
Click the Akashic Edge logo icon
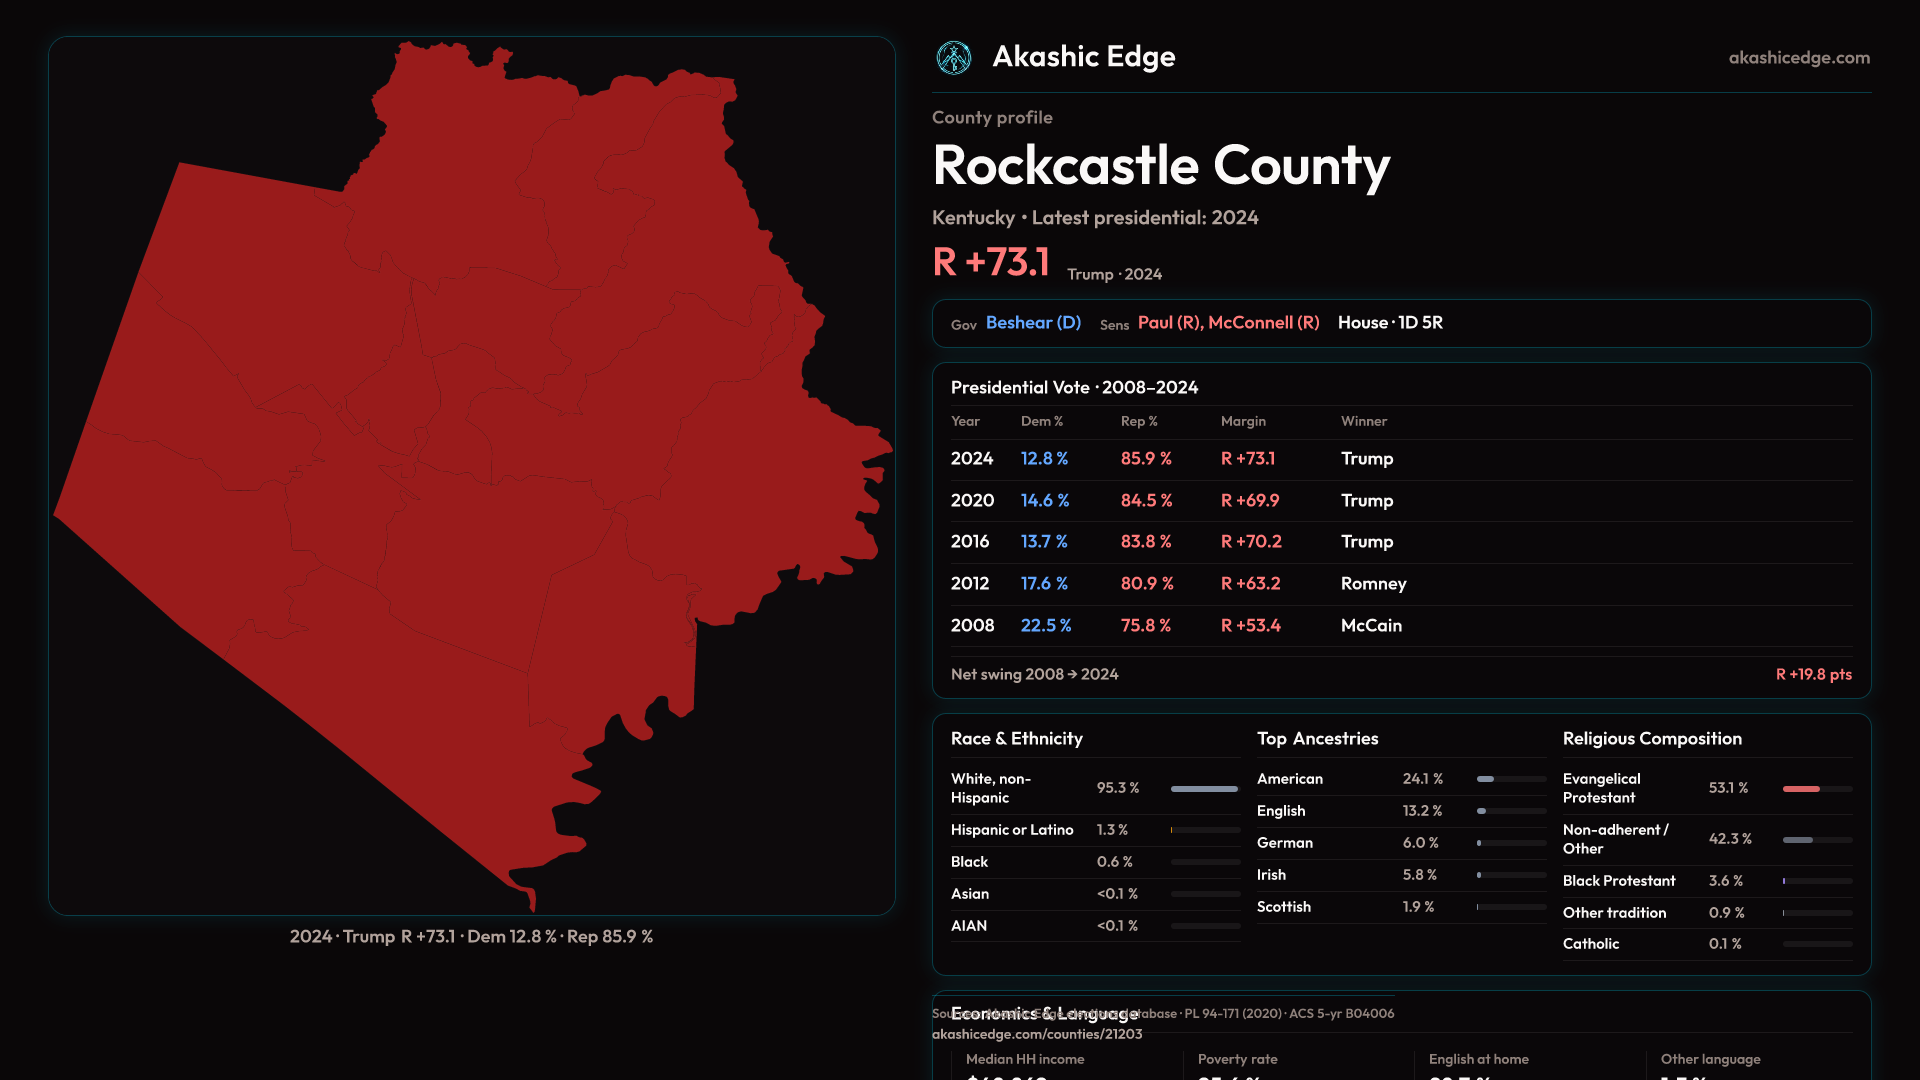tap(953, 58)
